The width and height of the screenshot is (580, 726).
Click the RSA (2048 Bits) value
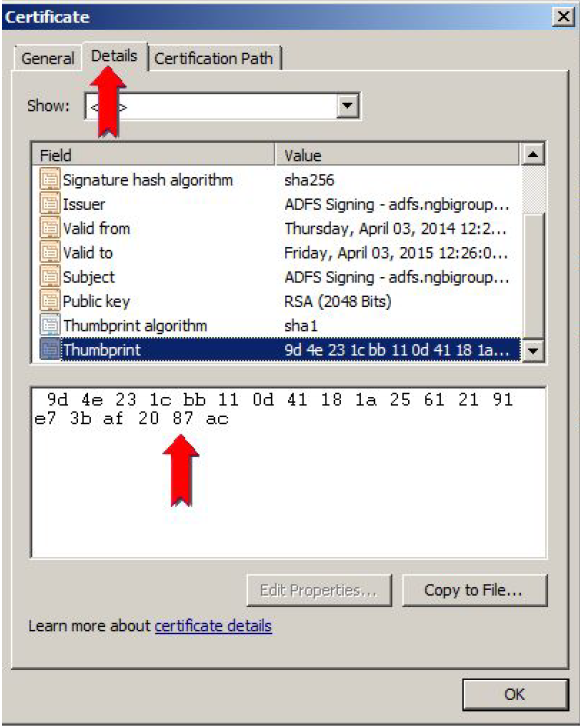338,301
